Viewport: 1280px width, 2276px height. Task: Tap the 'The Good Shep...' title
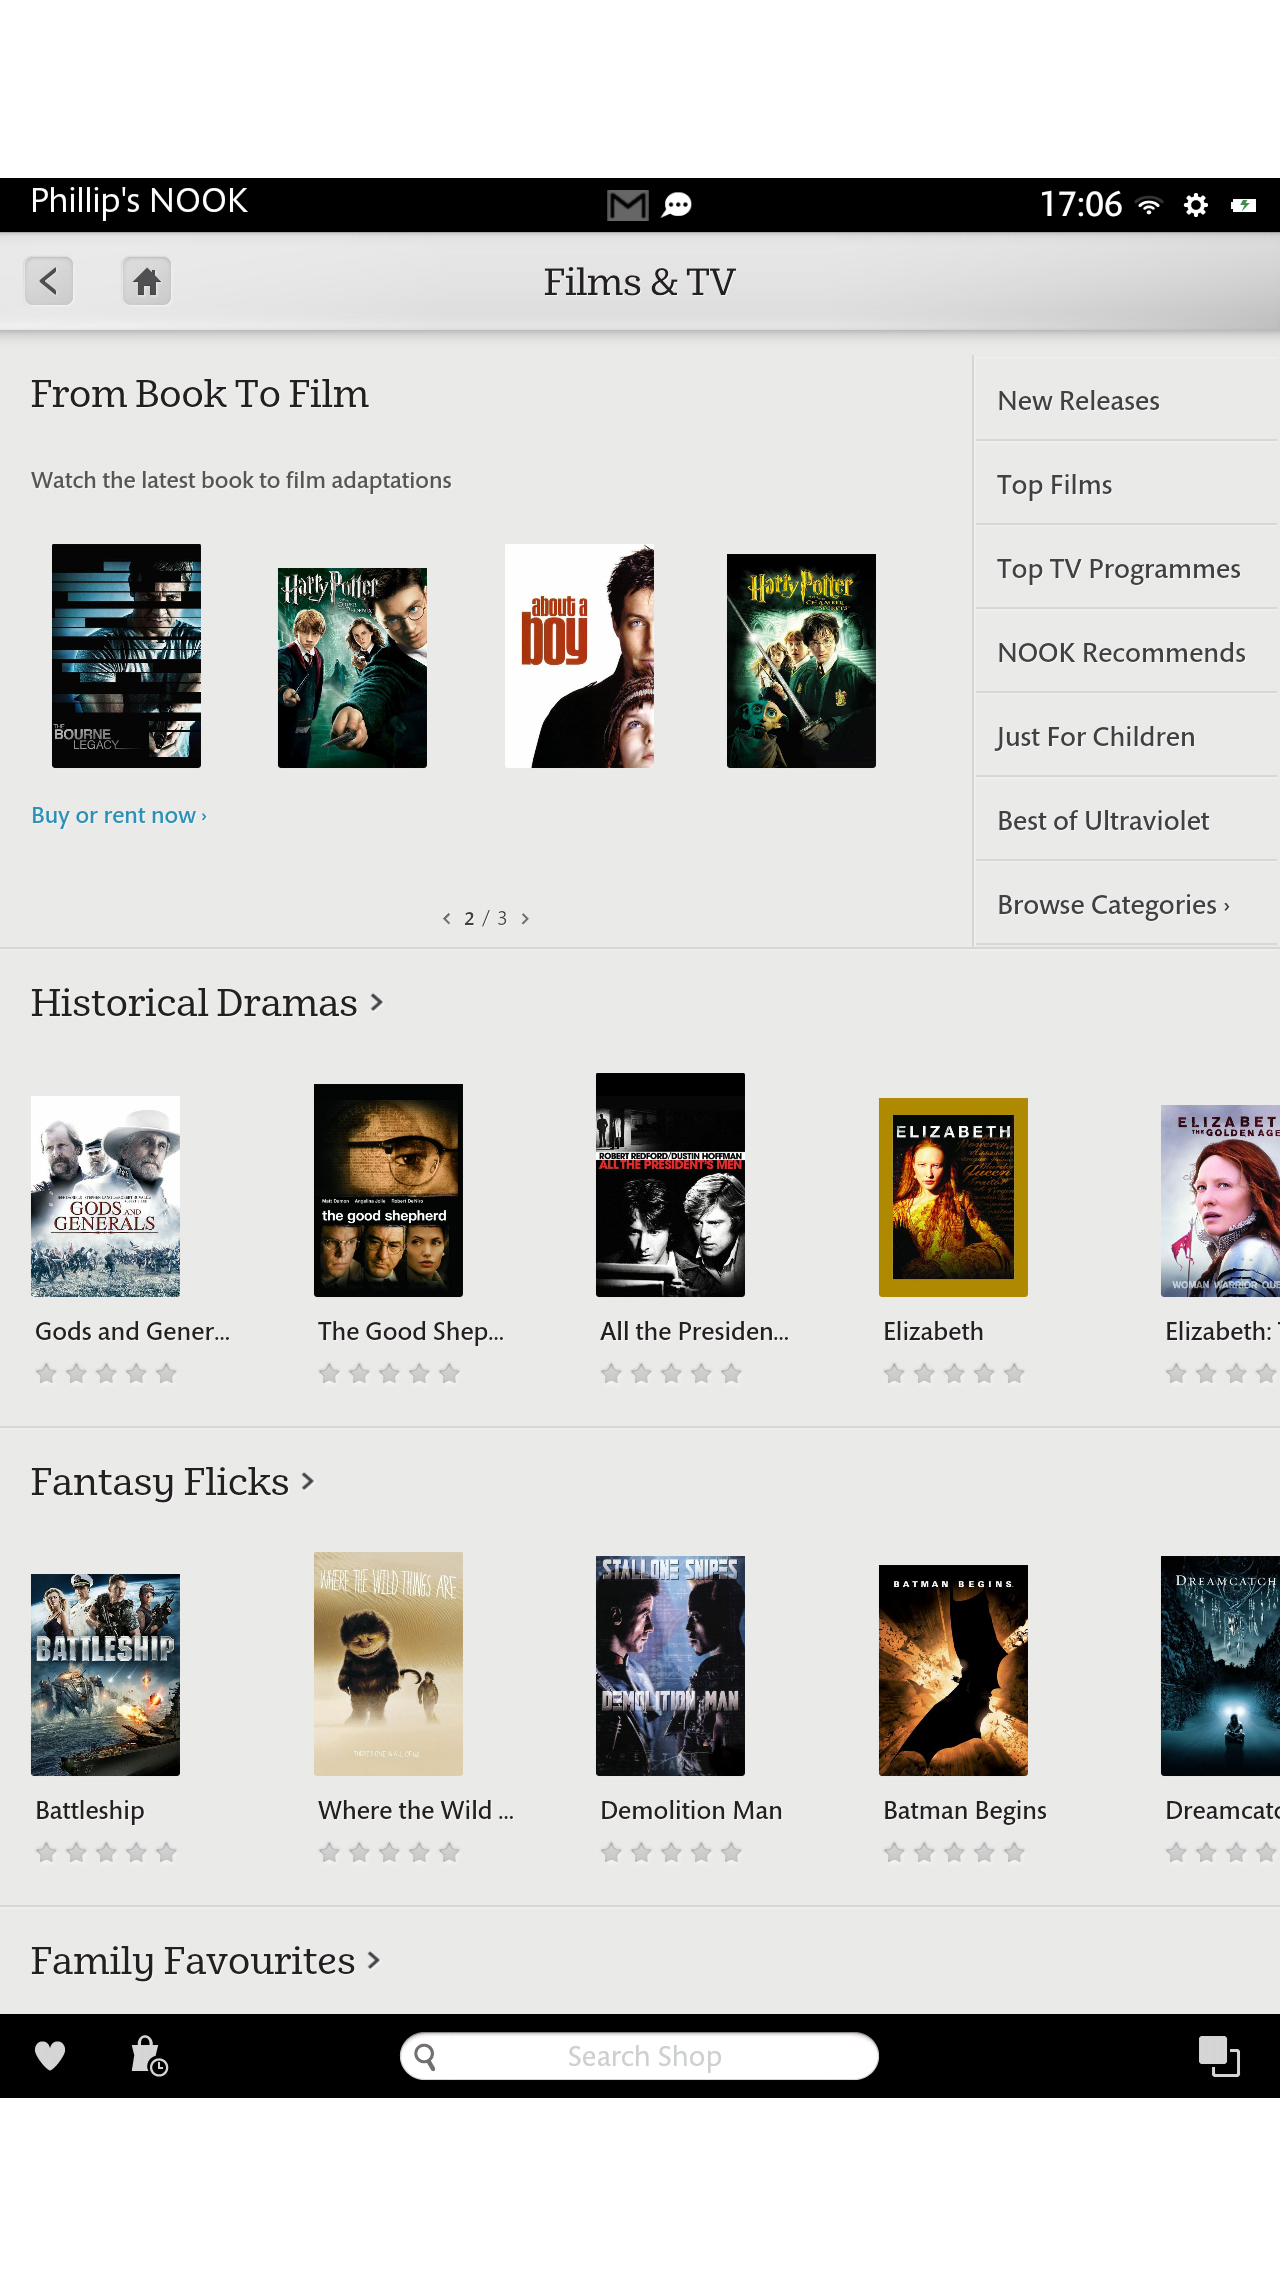pos(411,1331)
